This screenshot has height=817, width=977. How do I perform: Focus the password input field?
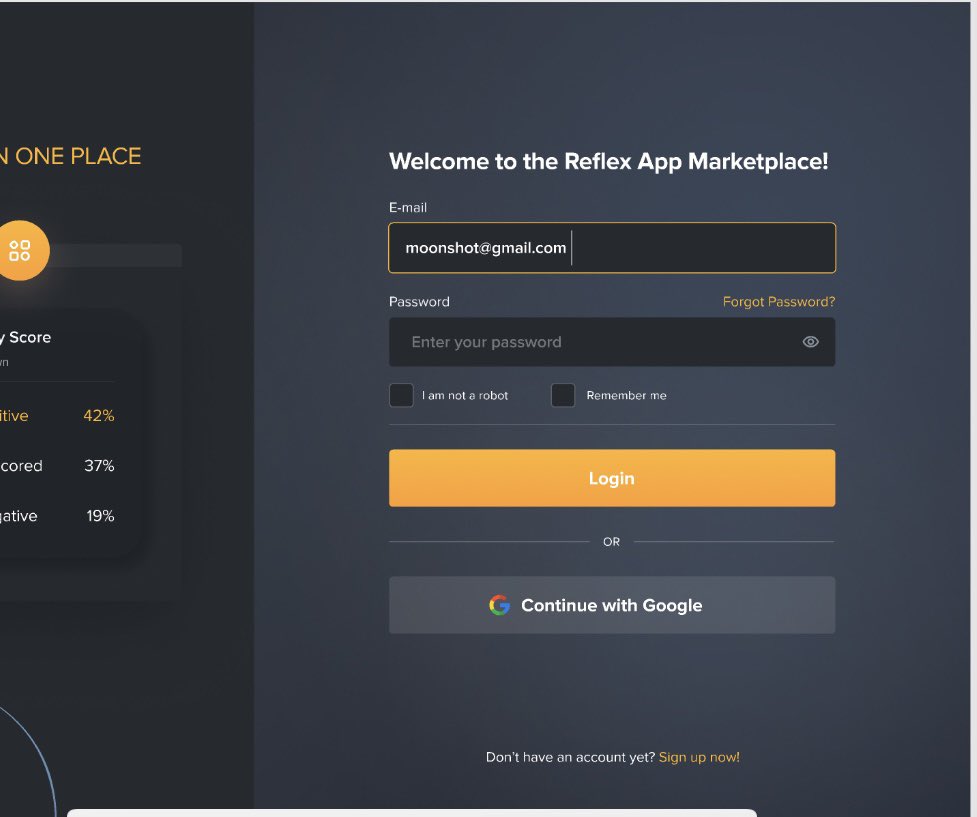point(612,342)
